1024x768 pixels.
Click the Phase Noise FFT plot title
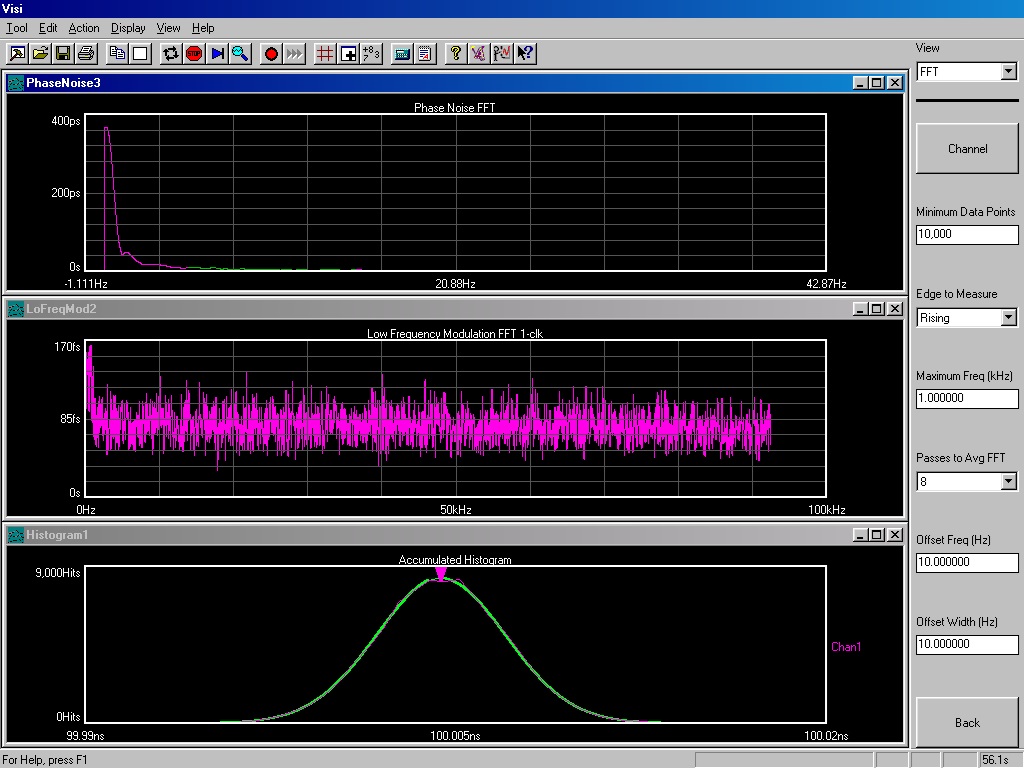[455, 108]
